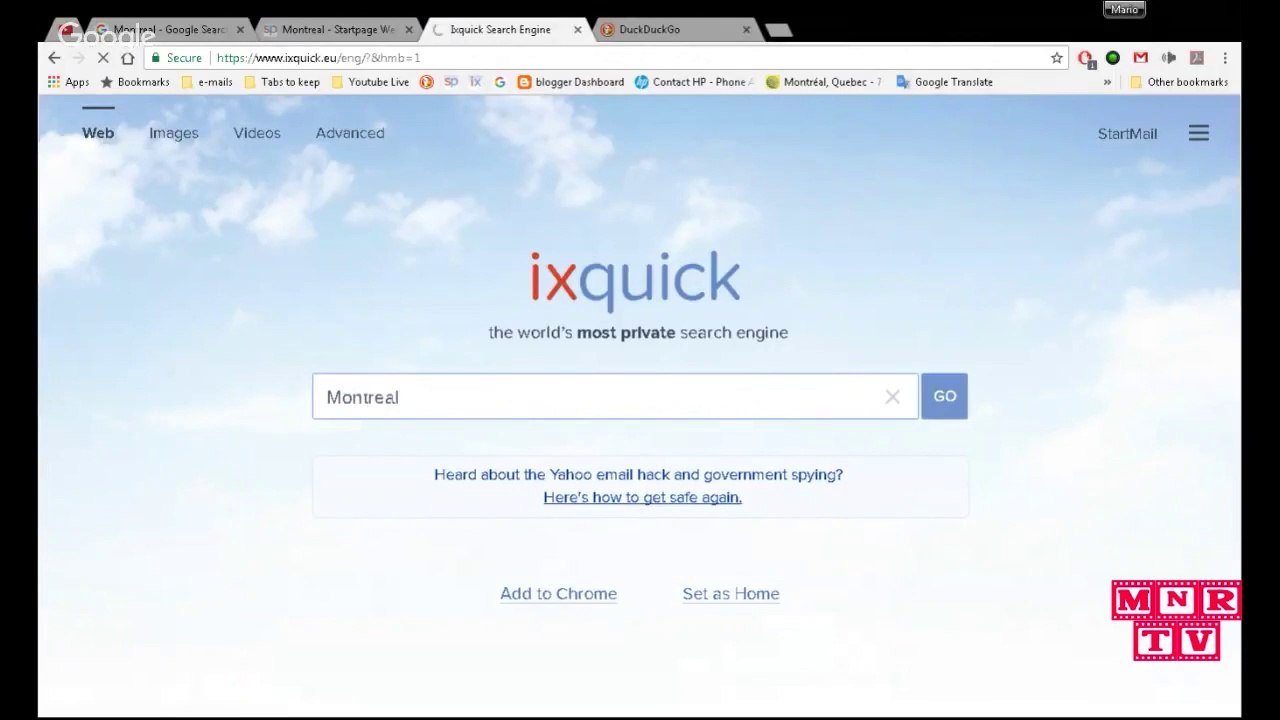Select the Web search category
1280x720 pixels.
click(98, 133)
